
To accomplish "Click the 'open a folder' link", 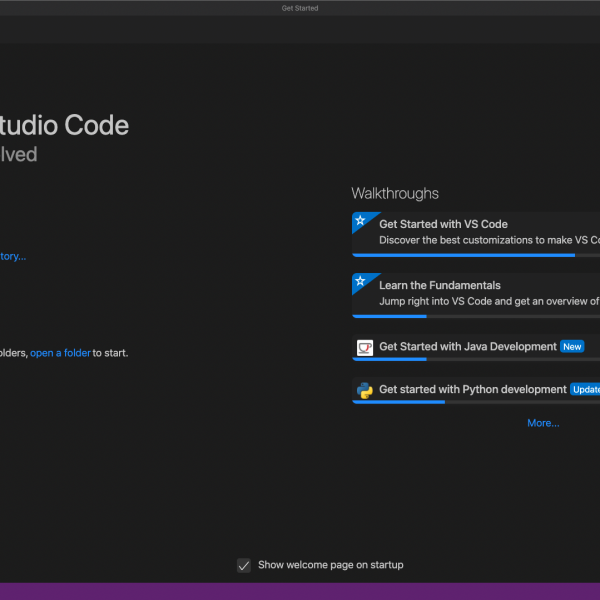I will pyautogui.click(x=60, y=353).
